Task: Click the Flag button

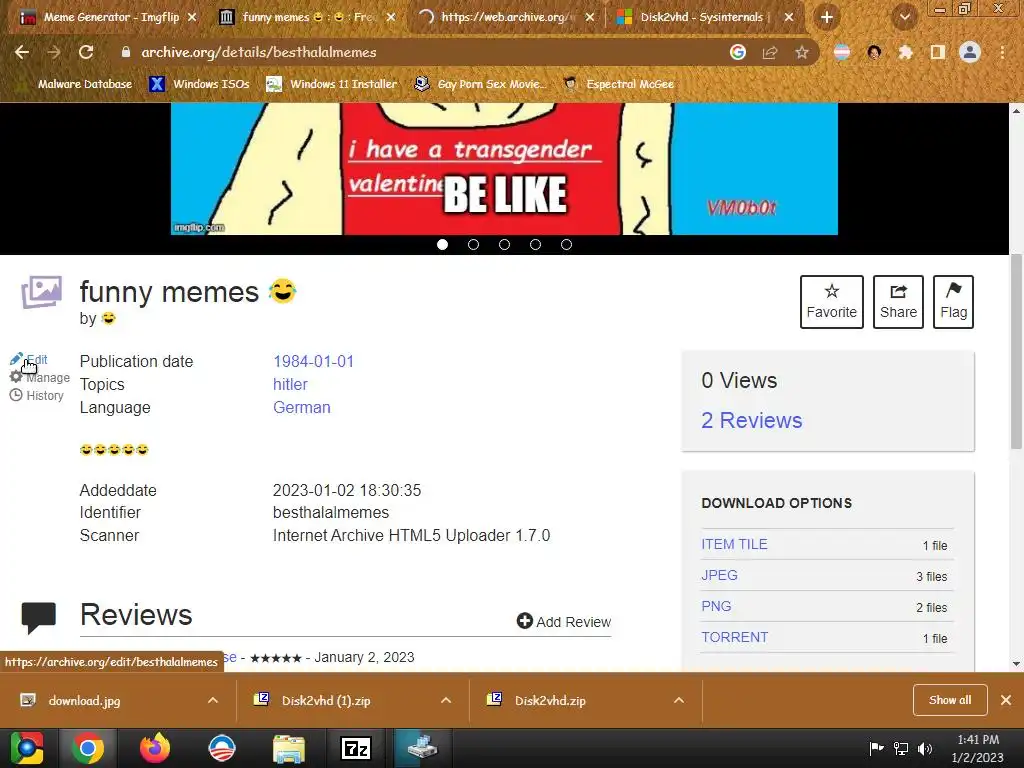Action: 953,302
